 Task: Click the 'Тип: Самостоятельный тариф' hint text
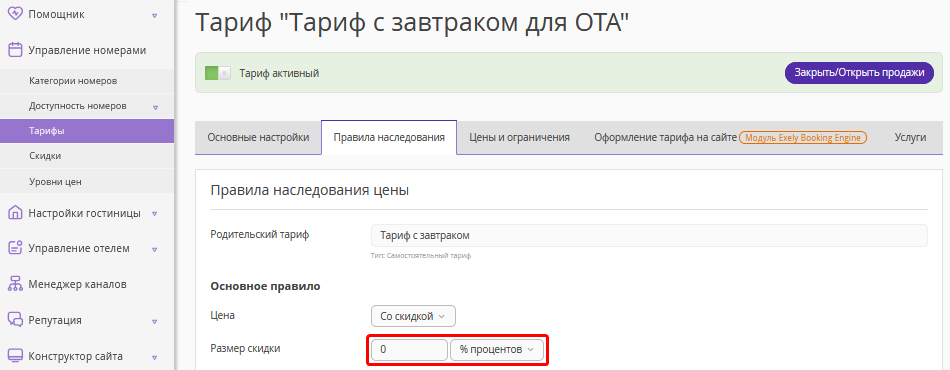pos(421,256)
